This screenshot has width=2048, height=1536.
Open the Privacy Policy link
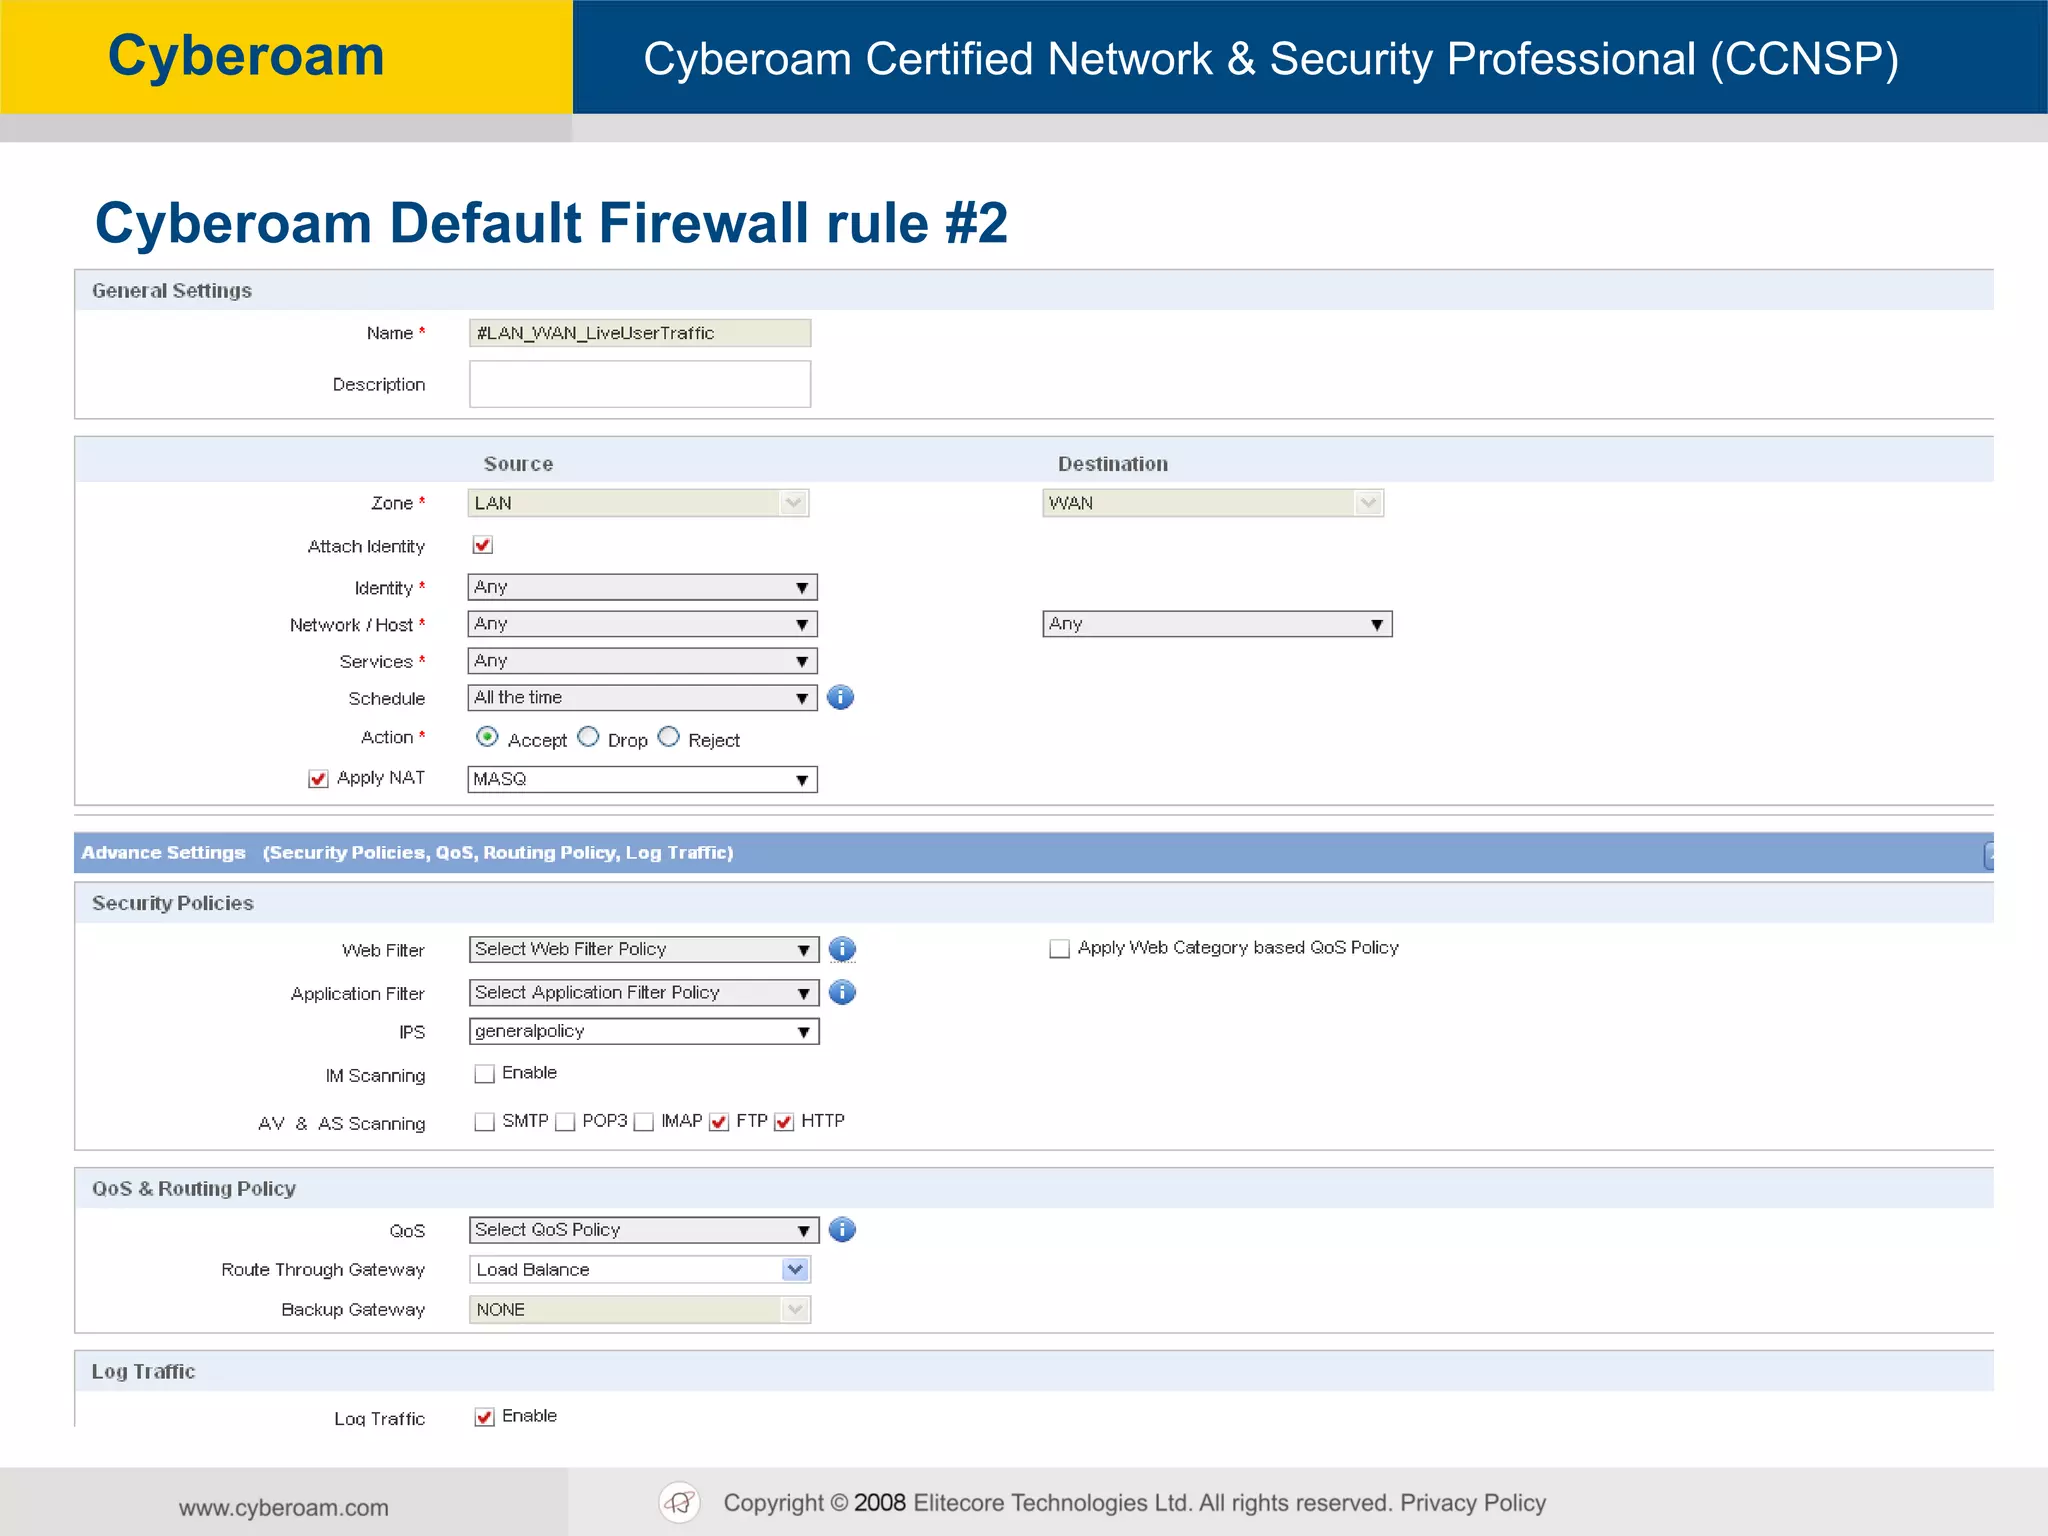(1473, 1503)
